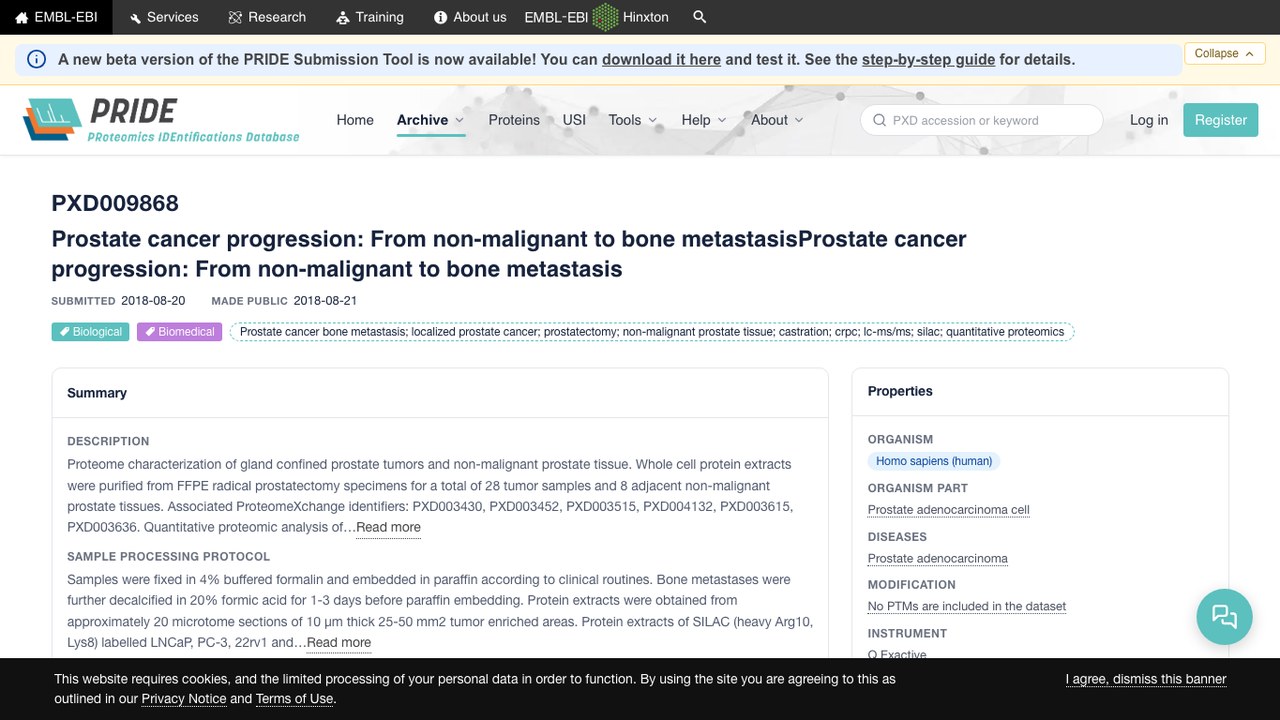This screenshot has width=1280, height=720.
Task: Open the Proteins page
Action: pyautogui.click(x=514, y=120)
